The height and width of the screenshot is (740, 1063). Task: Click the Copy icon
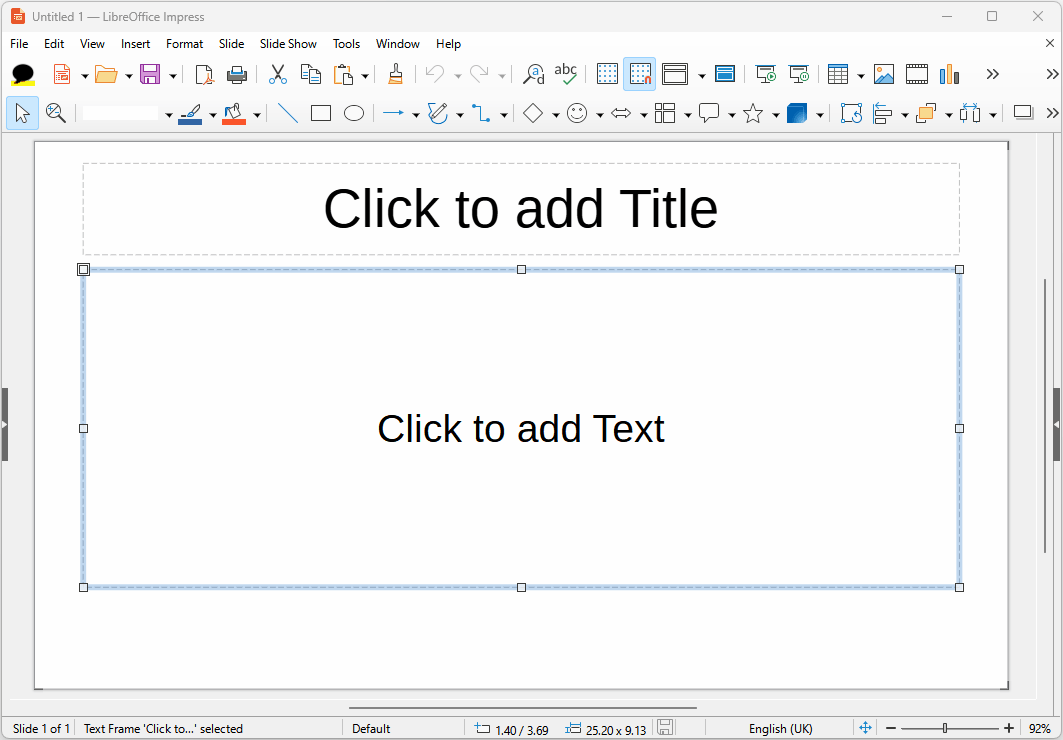click(310, 75)
